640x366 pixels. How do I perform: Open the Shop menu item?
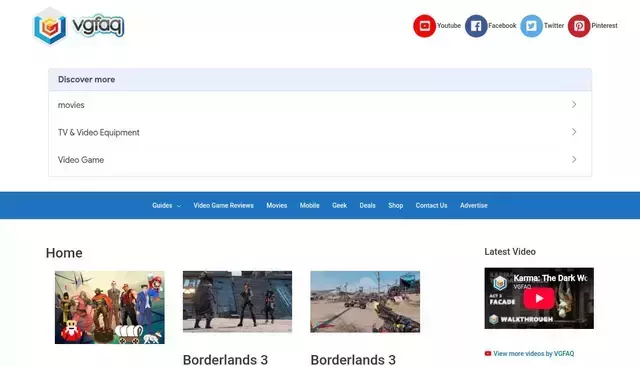(396, 205)
